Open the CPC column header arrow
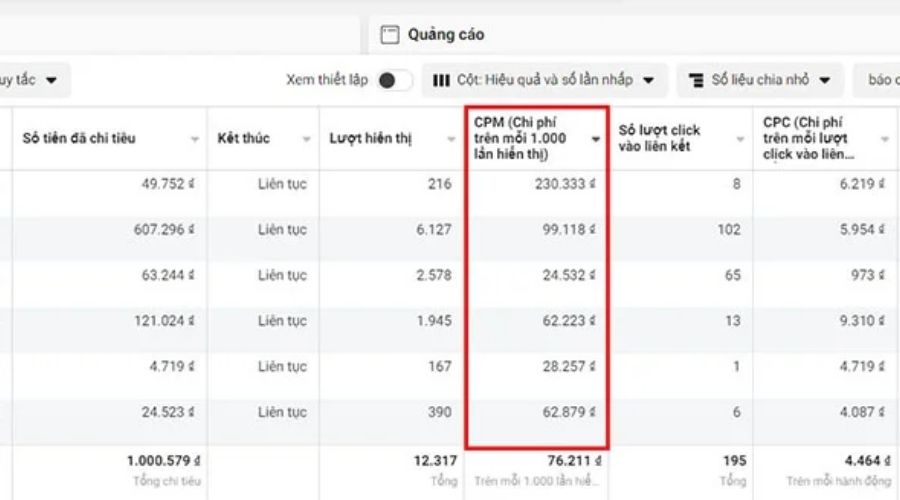The height and width of the screenshot is (500, 900). 885,139
